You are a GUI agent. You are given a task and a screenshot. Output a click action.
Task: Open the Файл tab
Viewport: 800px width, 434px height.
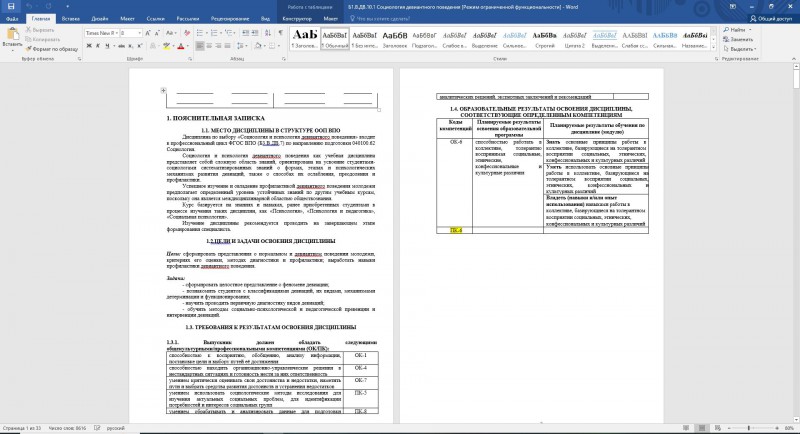click(x=12, y=19)
